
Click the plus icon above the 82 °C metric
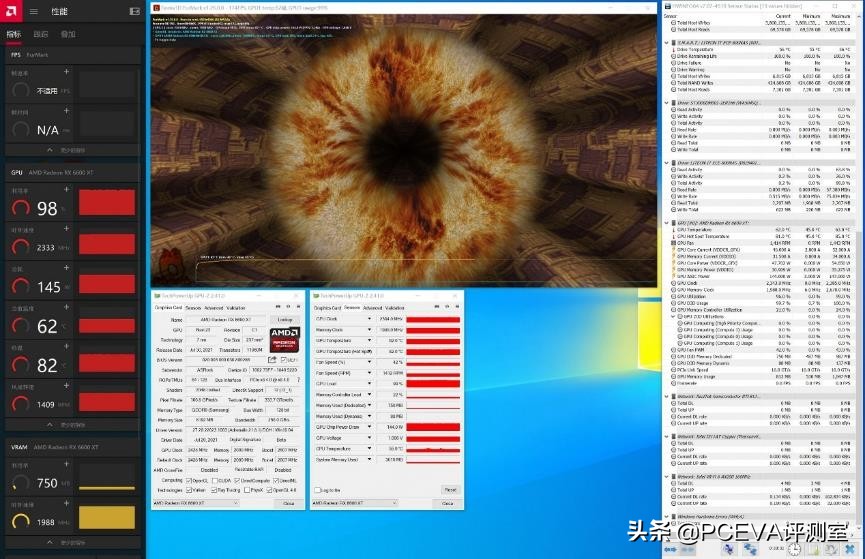click(x=67, y=347)
